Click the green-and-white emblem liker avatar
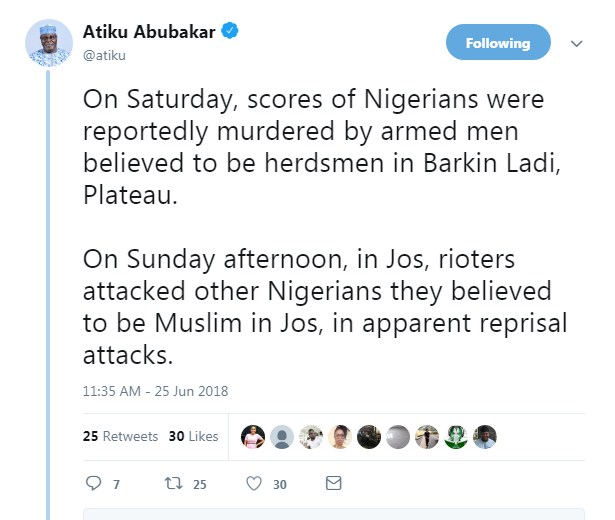 [456, 437]
